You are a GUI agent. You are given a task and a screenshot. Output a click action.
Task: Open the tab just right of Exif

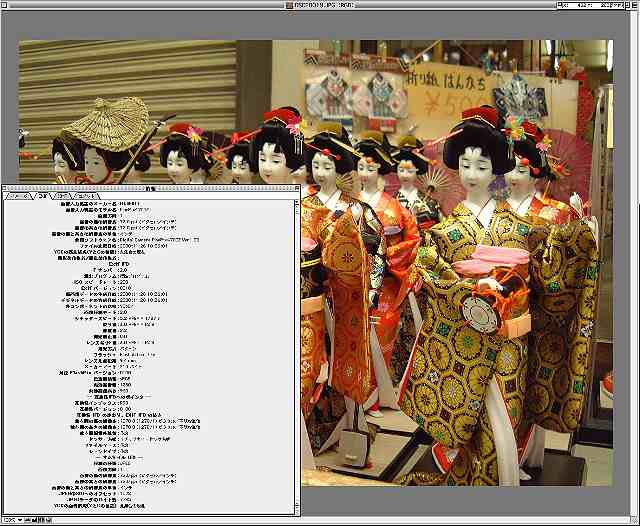(x=62, y=196)
